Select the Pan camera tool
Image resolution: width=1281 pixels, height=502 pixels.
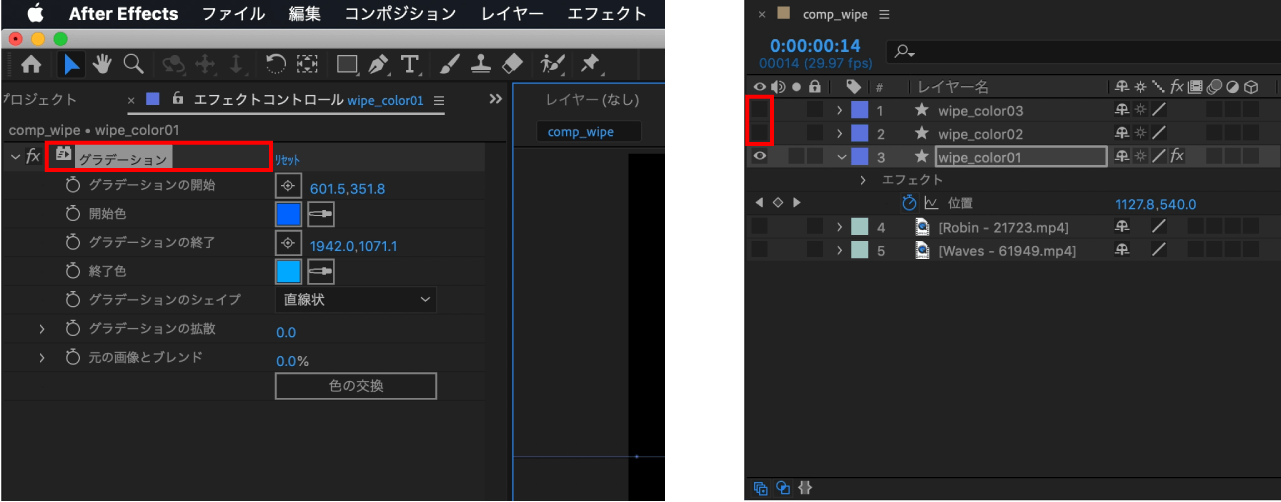(x=206, y=65)
